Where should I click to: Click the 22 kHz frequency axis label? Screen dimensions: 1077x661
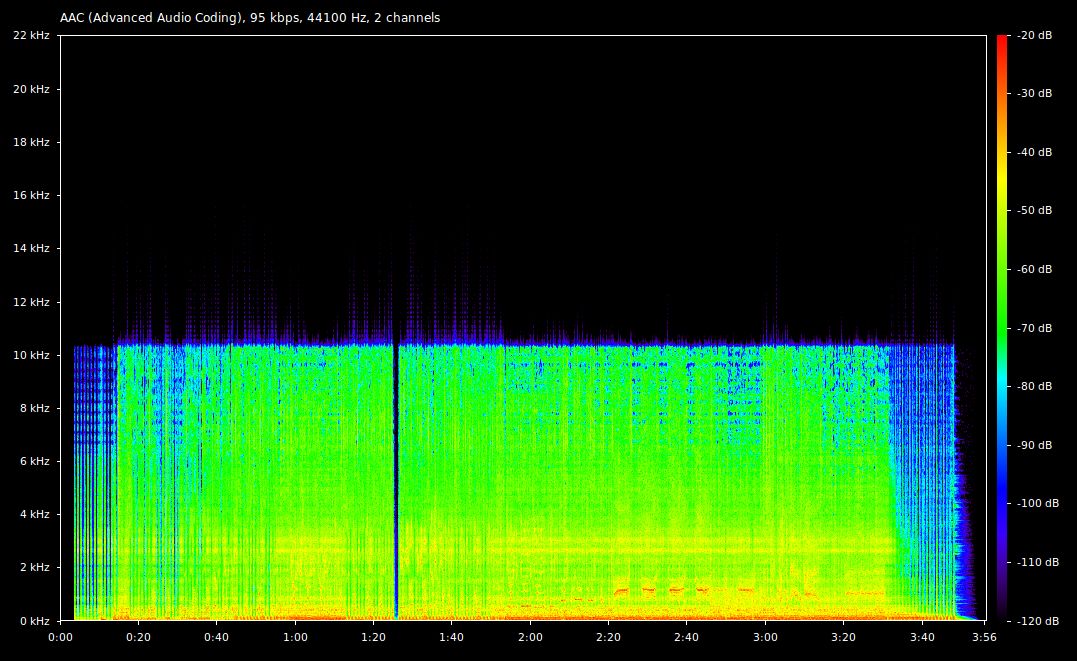tap(32, 35)
